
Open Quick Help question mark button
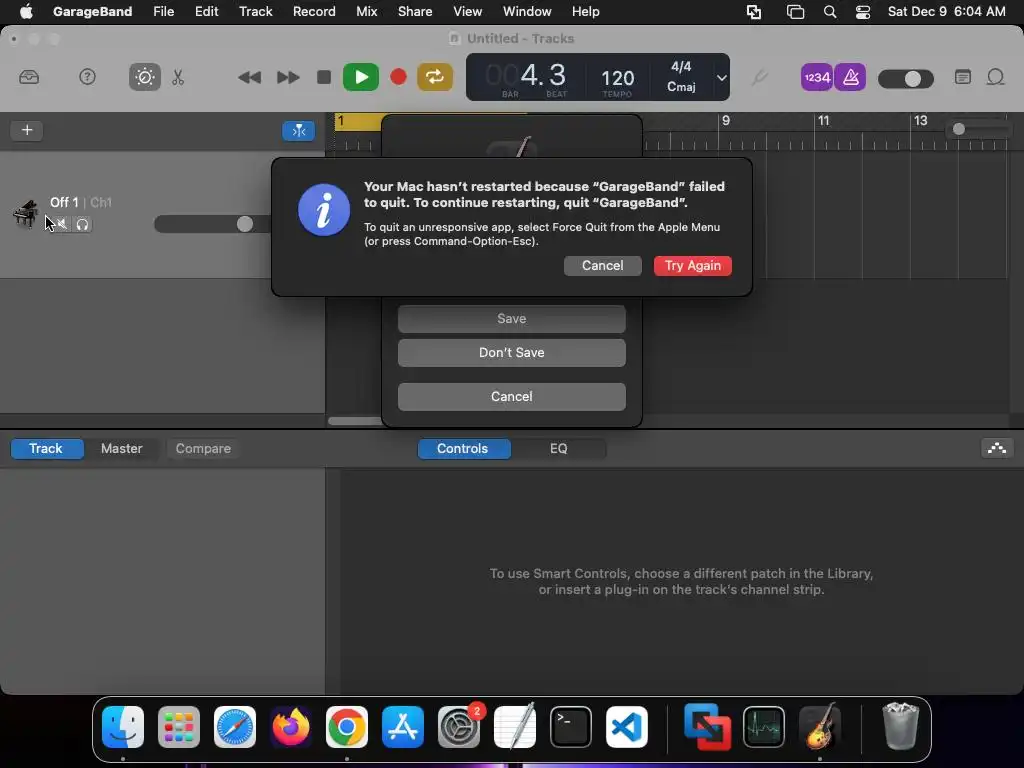tap(87, 77)
